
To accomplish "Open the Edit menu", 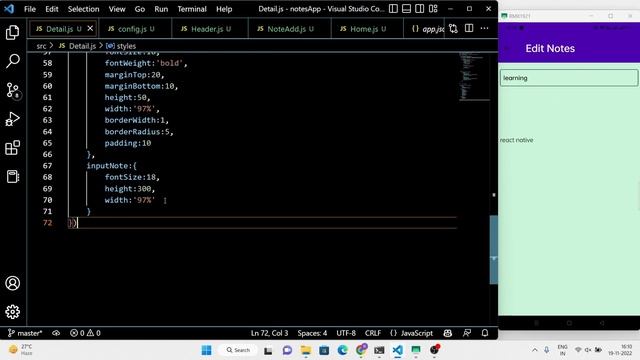I will tap(51, 9).
